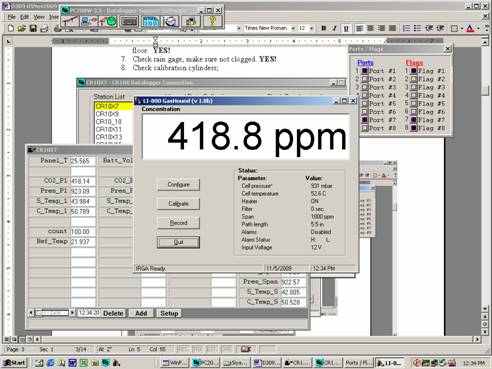Click the Panel_T value field 25.565
Image resolution: width=492 pixels, height=369 pixels.
tap(83, 161)
